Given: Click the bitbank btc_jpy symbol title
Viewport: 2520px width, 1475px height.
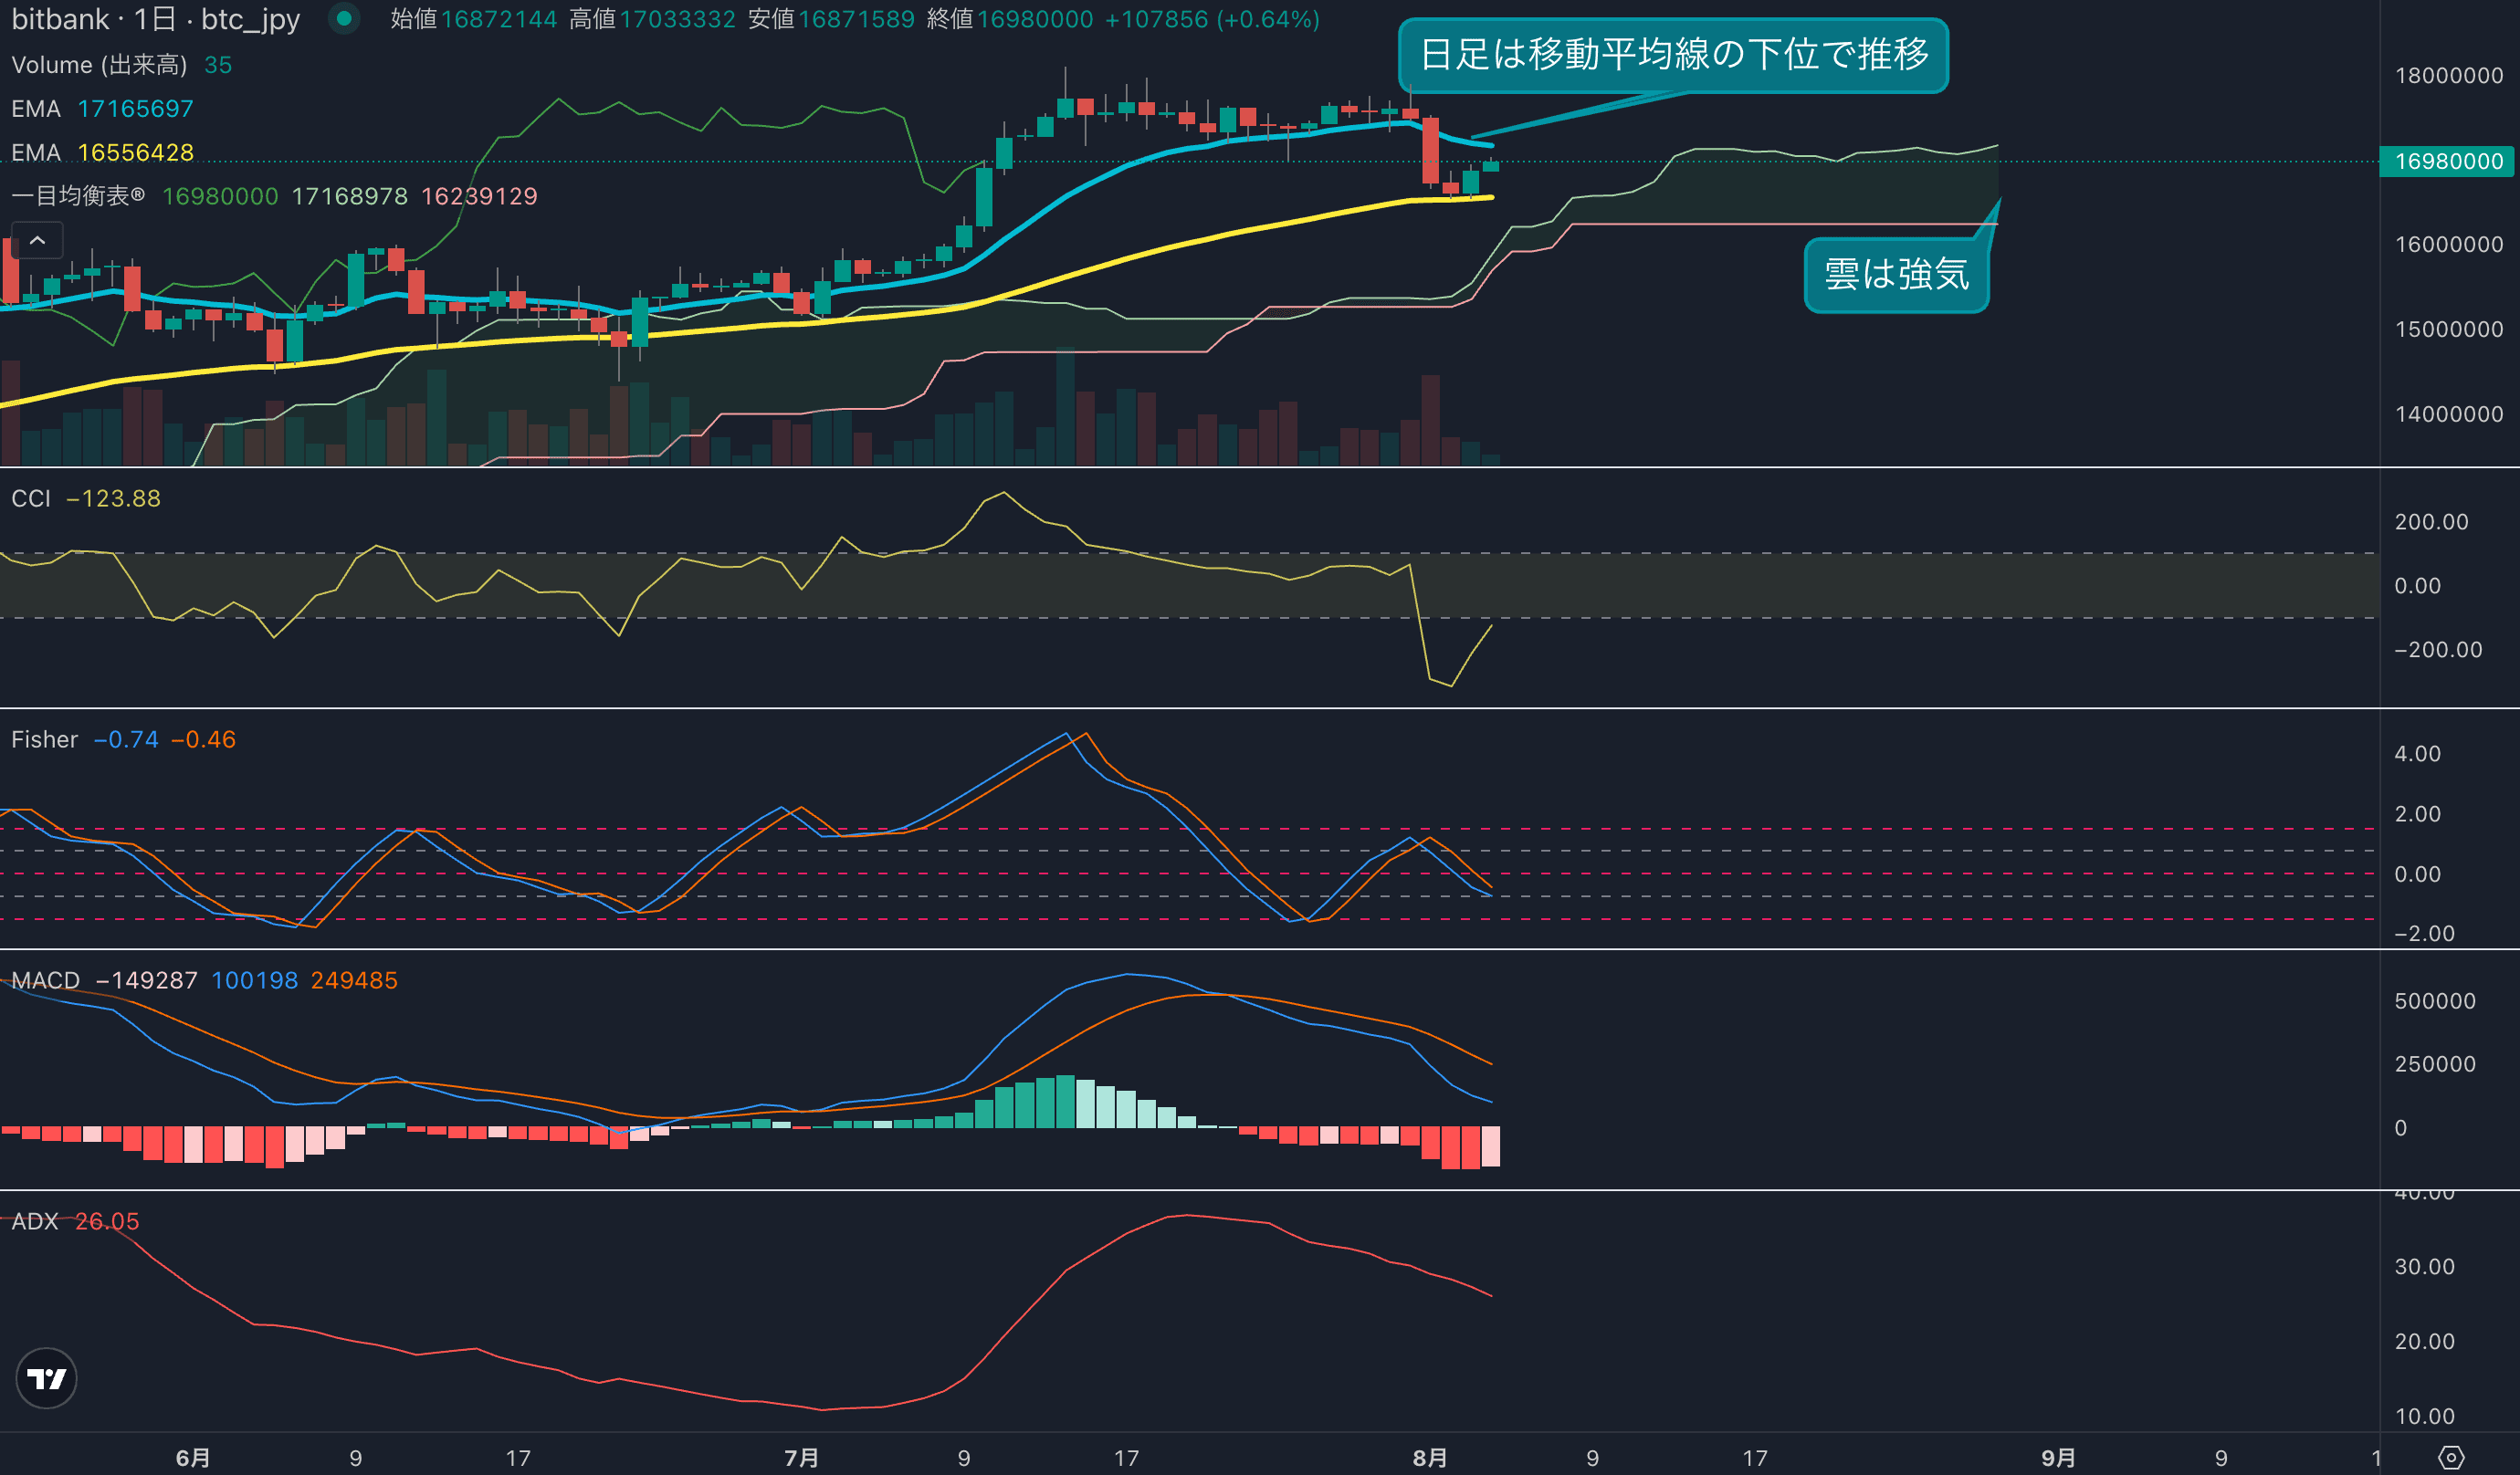Looking at the screenshot, I should point(155,19).
